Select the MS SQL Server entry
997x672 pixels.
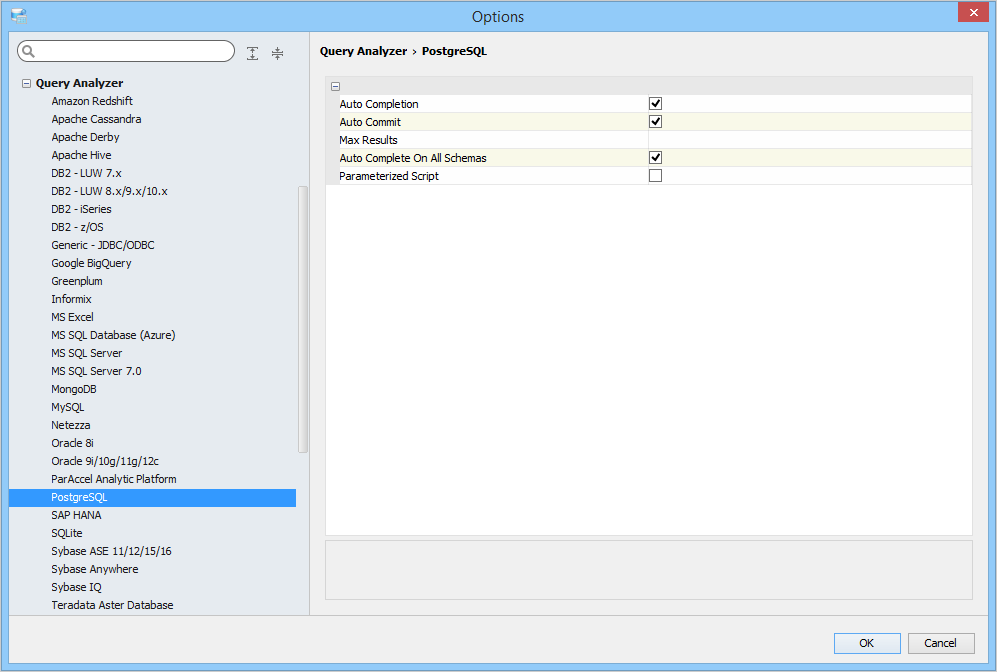pyautogui.click(x=86, y=353)
